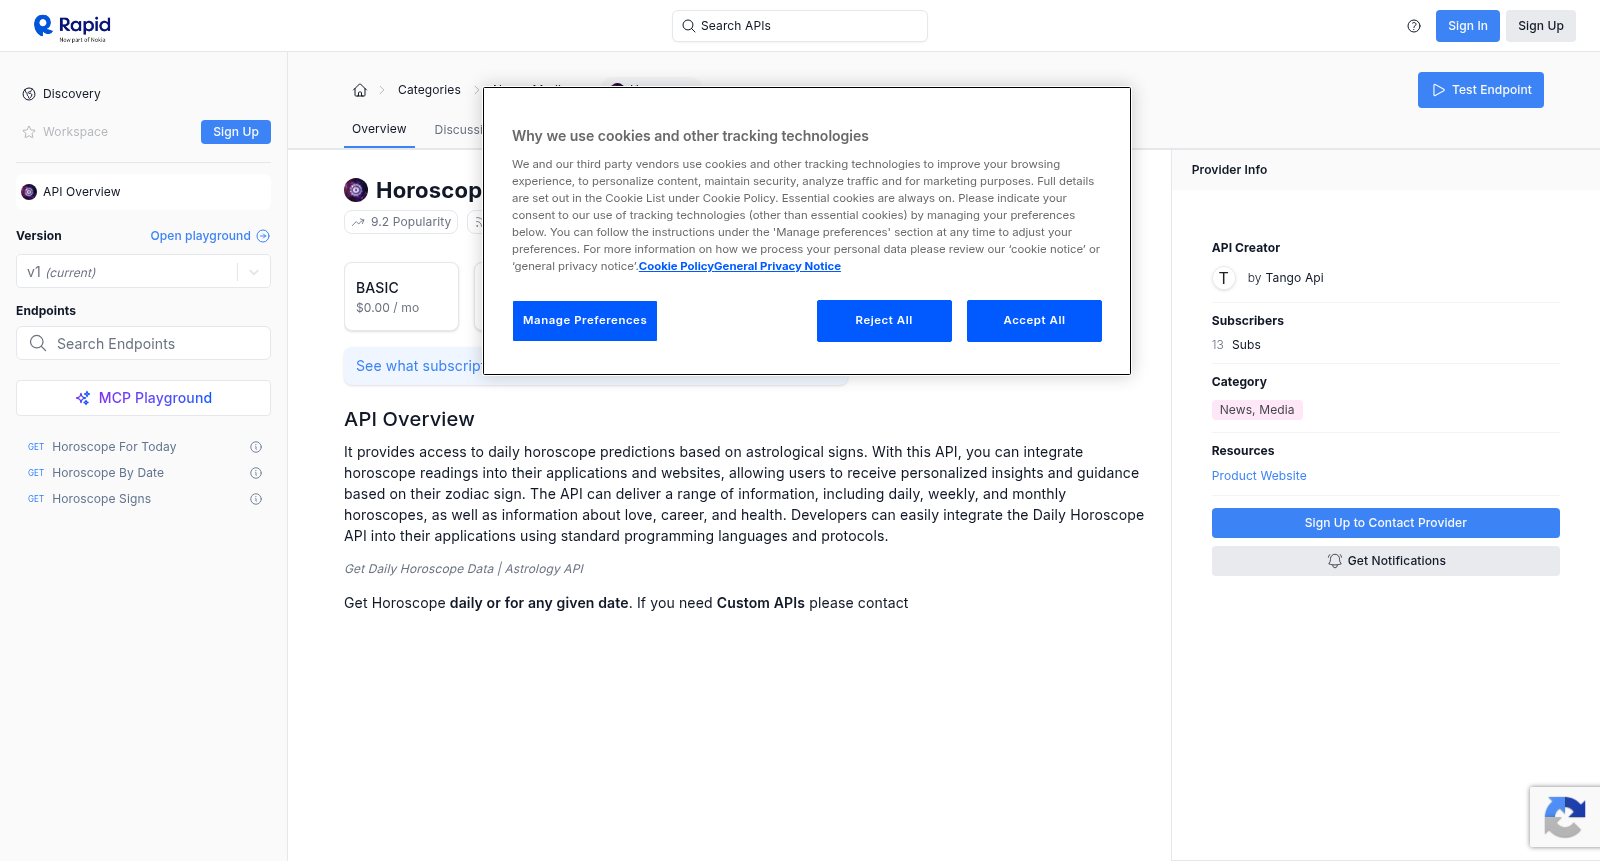This screenshot has width=1600, height=861.
Task: Click Accept All cookies
Action: tap(1034, 321)
